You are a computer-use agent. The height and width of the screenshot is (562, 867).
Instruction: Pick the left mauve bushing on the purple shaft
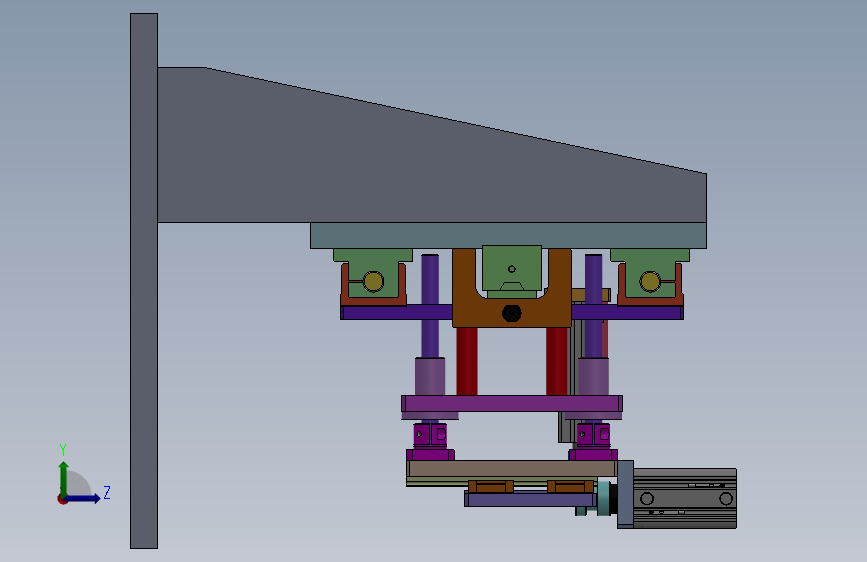[430, 376]
